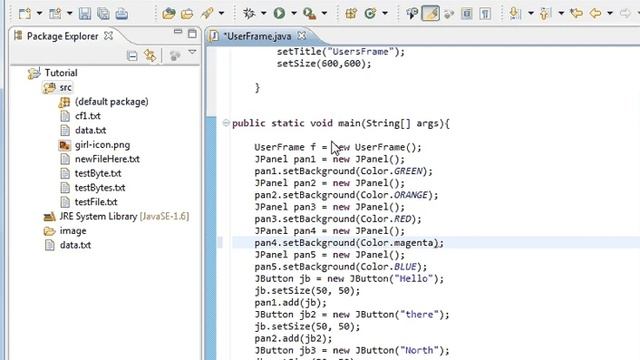The width and height of the screenshot is (640, 360).
Task: Open the Previous Annotation dropdown arrow
Action: tap(561, 13)
